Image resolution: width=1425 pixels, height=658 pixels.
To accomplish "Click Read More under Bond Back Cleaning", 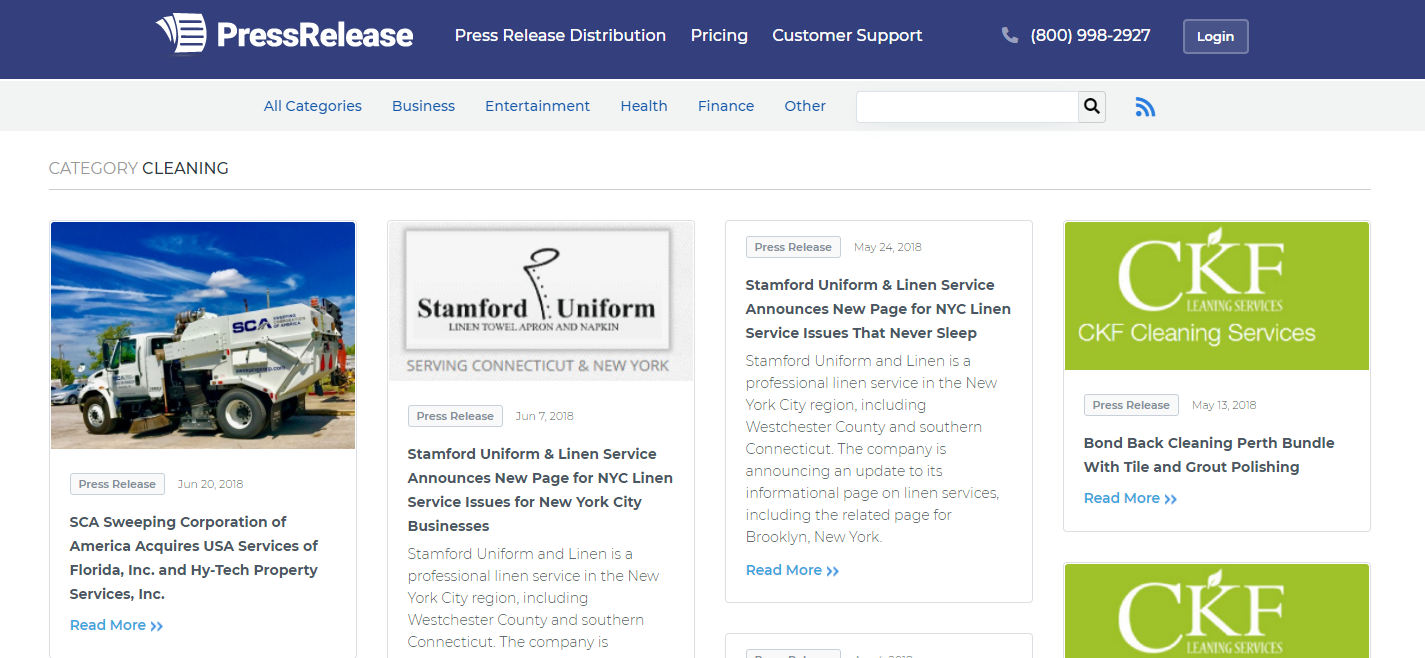I will (x=1130, y=498).
